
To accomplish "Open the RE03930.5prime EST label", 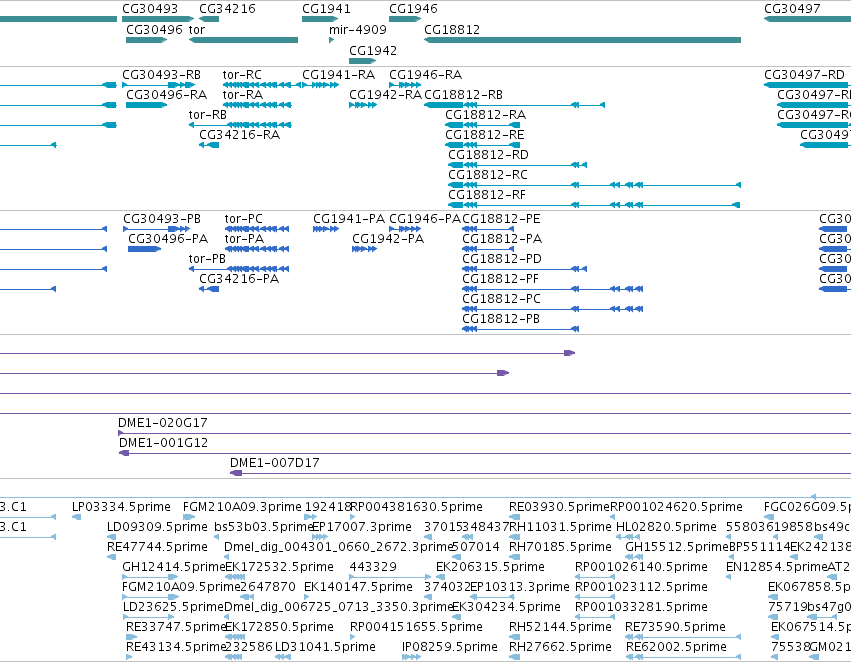I will [559, 507].
